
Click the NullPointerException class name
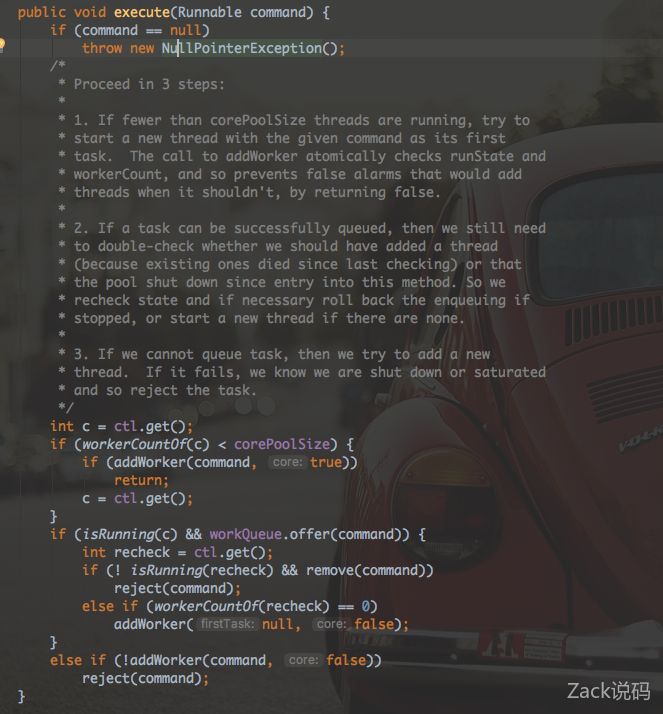(242, 48)
